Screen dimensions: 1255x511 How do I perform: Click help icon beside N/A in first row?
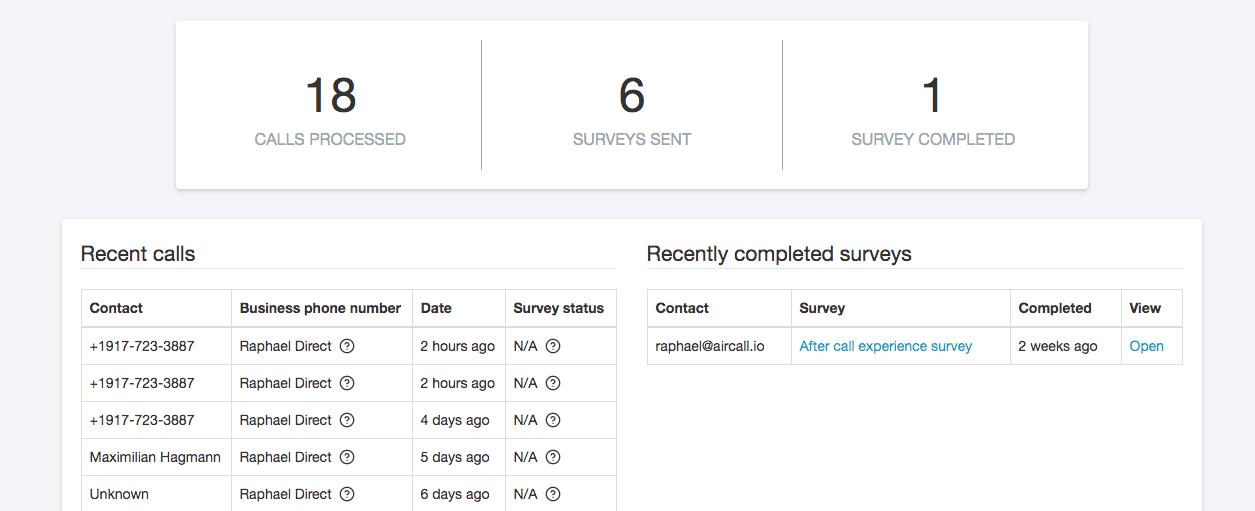(553, 346)
